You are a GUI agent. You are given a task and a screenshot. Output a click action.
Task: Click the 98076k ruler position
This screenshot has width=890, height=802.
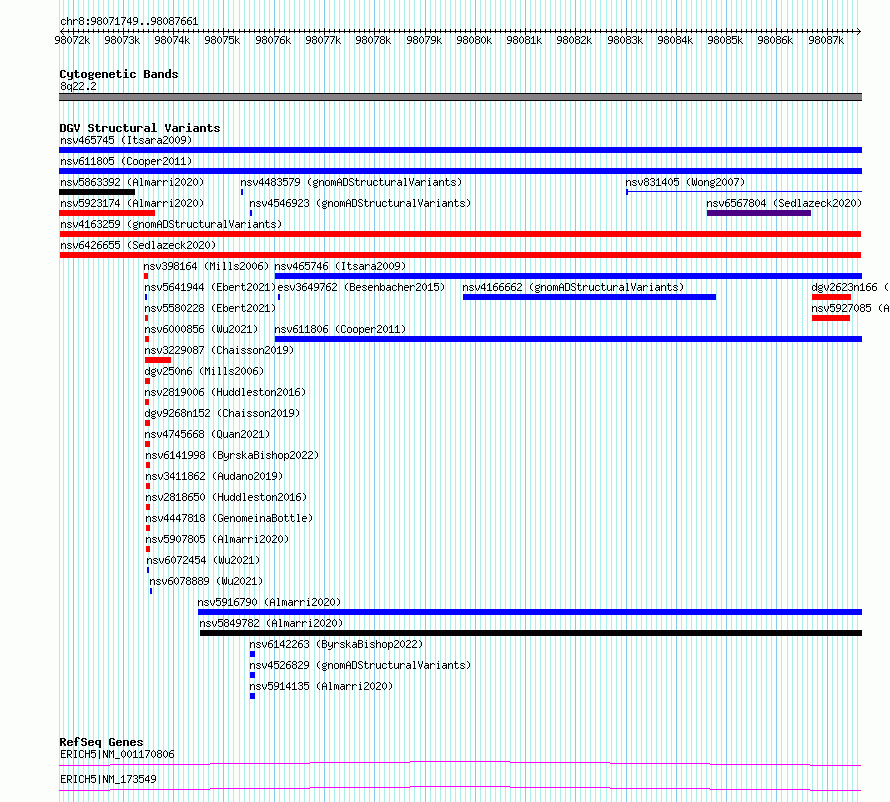tap(273, 40)
